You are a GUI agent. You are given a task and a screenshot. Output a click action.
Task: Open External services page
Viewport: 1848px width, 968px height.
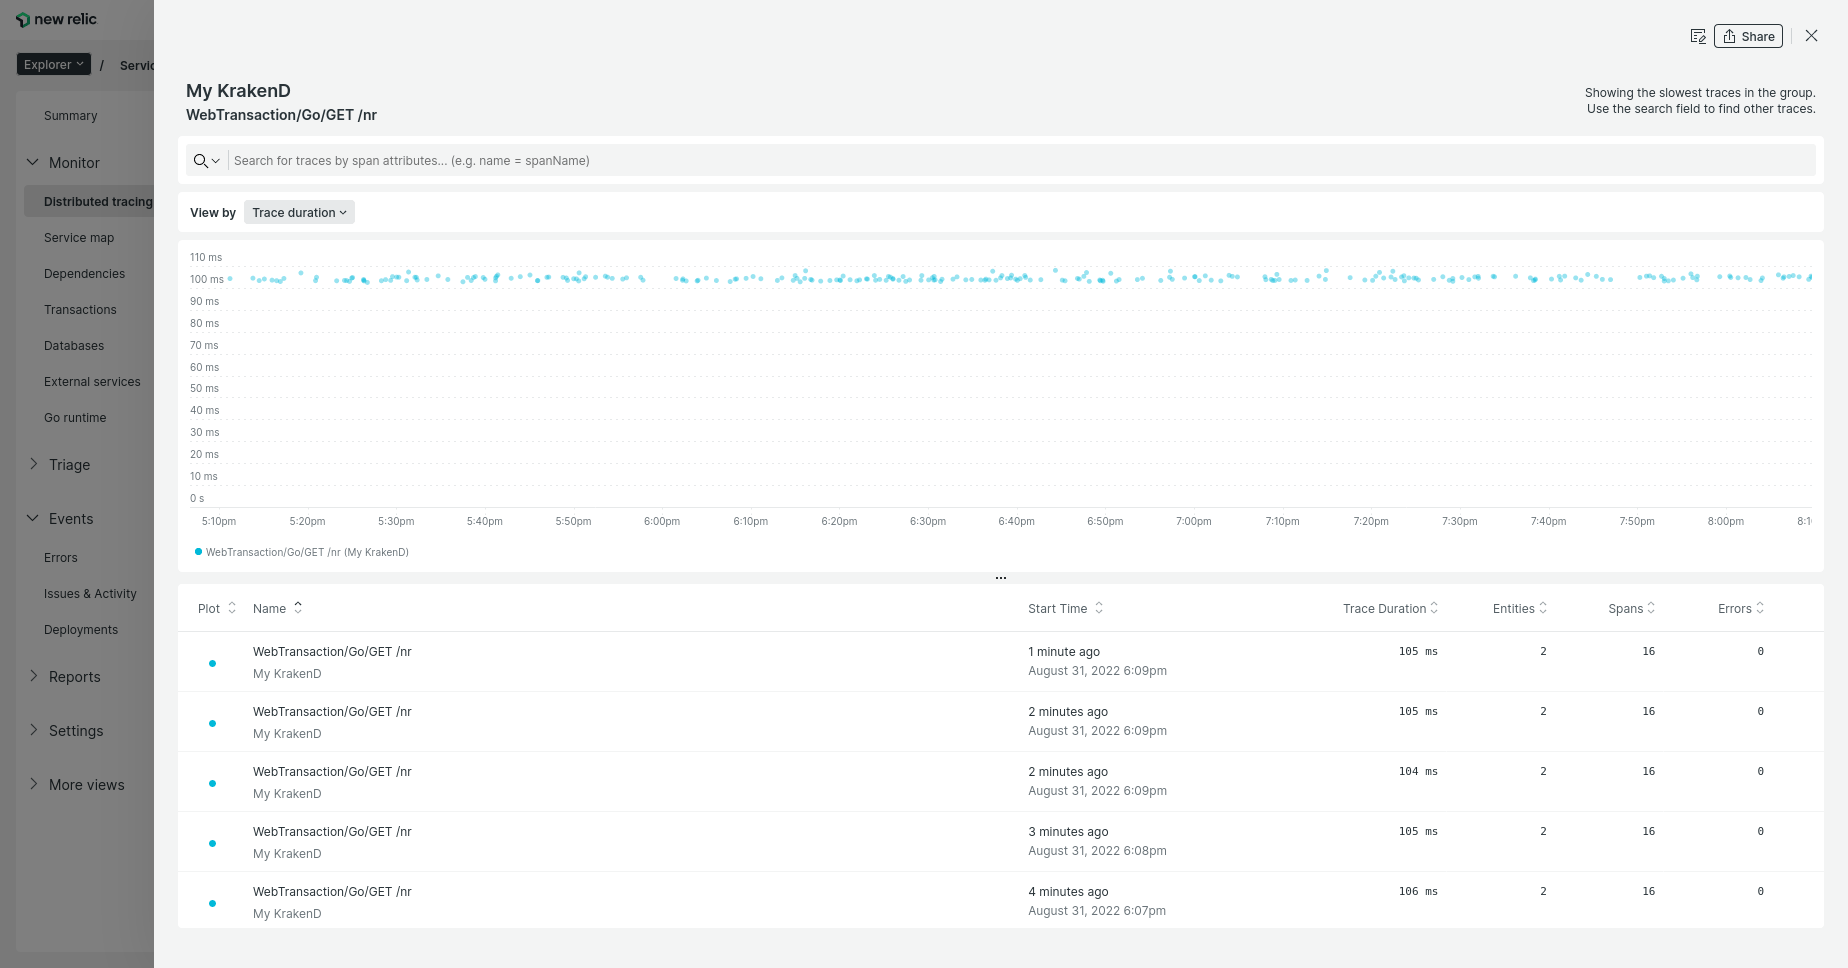(x=92, y=382)
